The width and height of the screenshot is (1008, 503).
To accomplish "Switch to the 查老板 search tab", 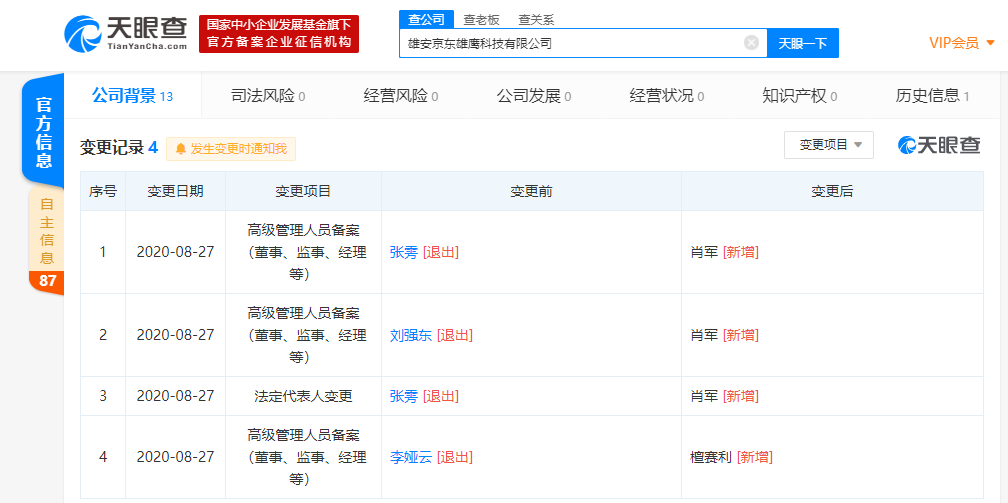I will (481, 20).
